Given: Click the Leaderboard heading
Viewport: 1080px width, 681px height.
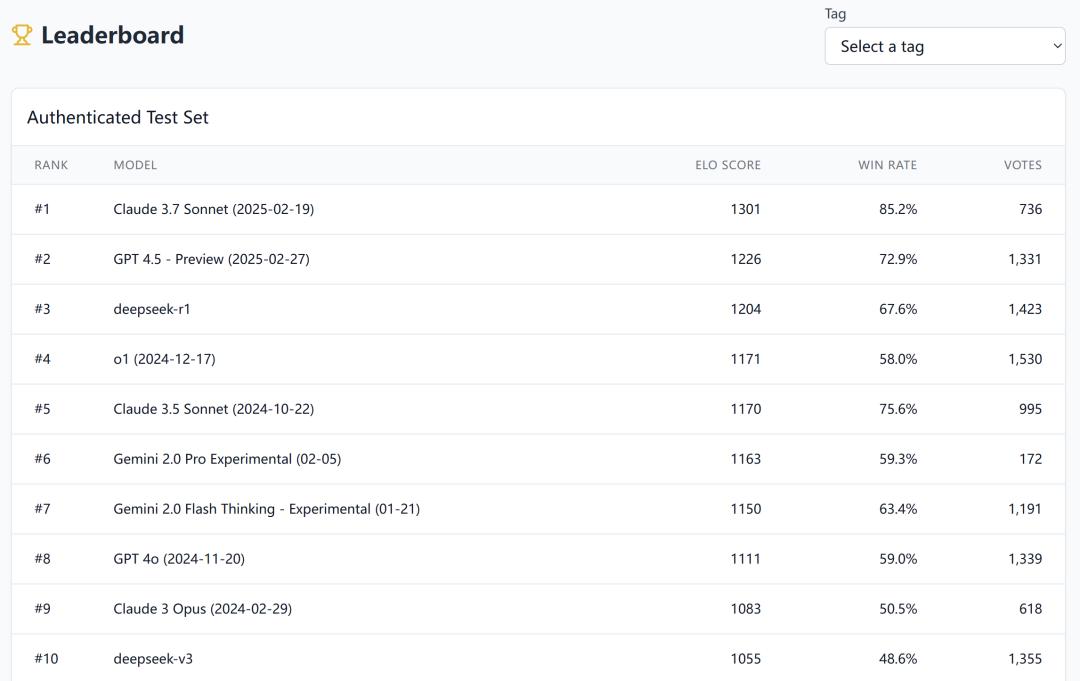Looking at the screenshot, I should pos(112,35).
